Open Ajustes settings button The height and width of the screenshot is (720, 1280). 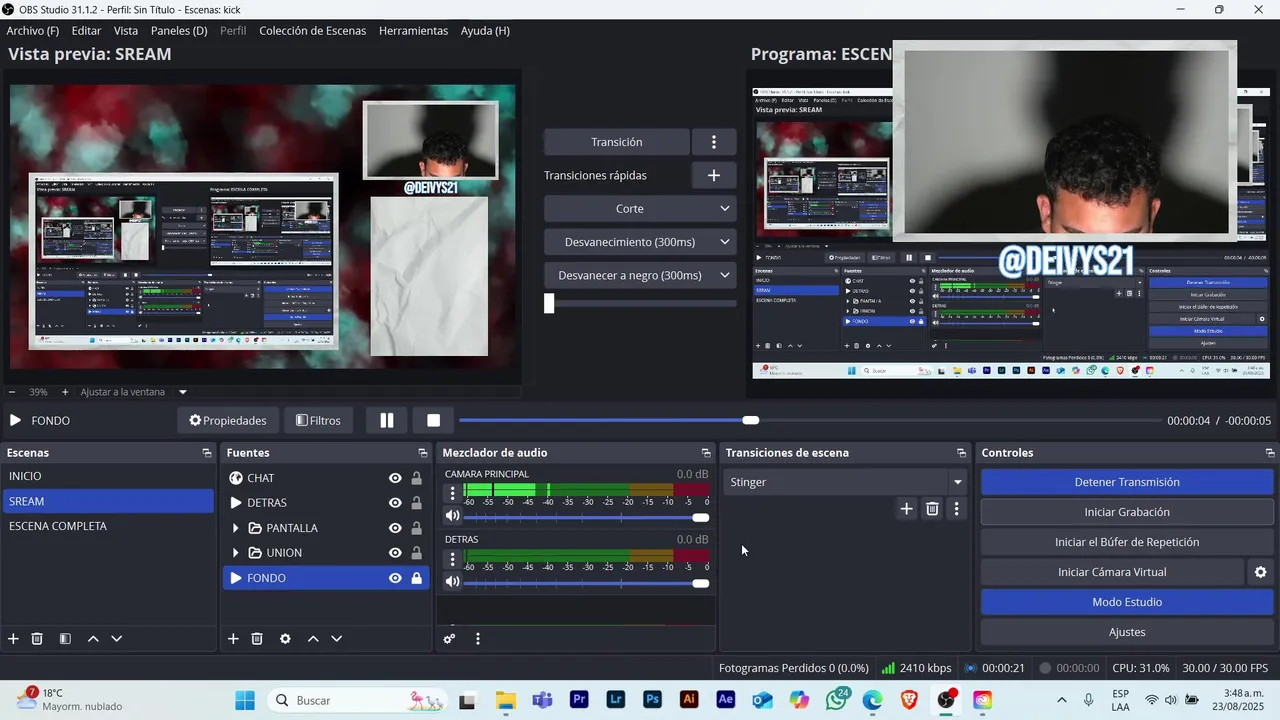click(x=1127, y=632)
